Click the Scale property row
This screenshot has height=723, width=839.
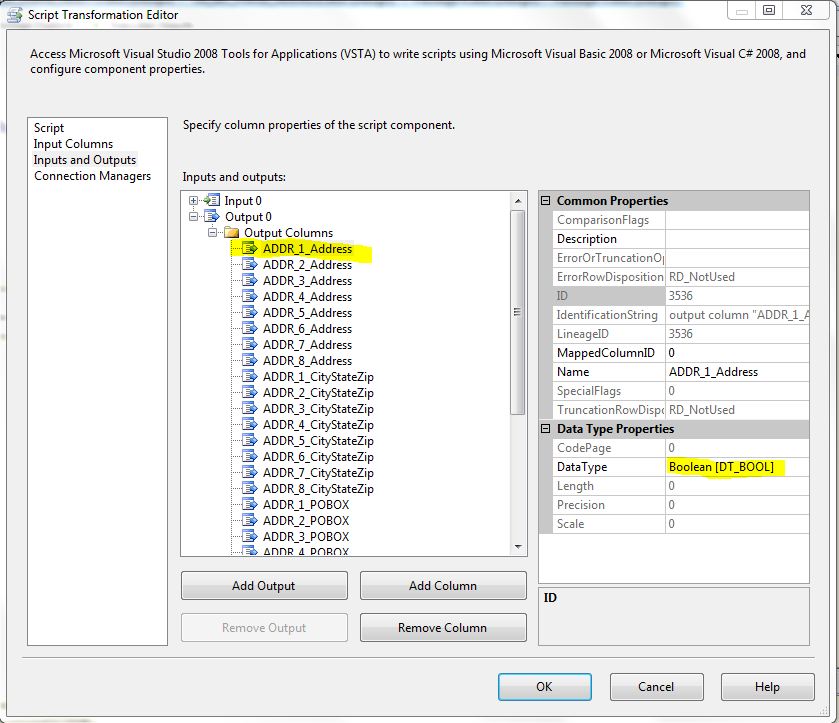tap(681, 524)
